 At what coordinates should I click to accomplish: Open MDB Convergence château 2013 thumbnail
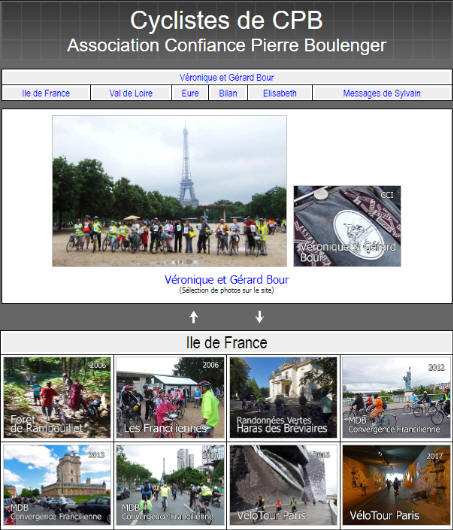(57, 485)
